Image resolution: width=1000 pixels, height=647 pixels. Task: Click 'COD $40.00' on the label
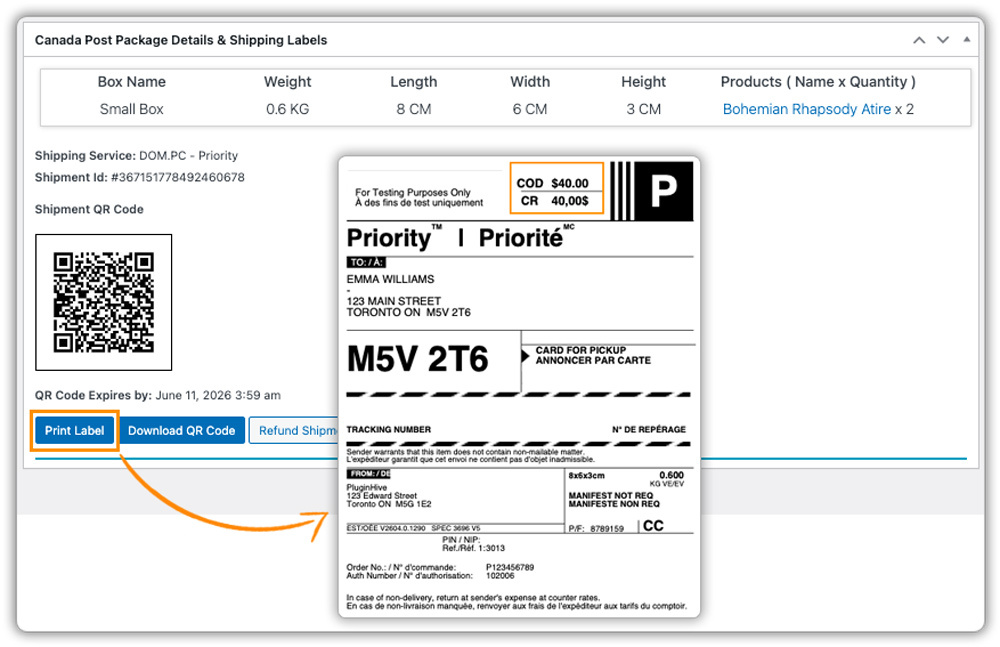tap(552, 183)
